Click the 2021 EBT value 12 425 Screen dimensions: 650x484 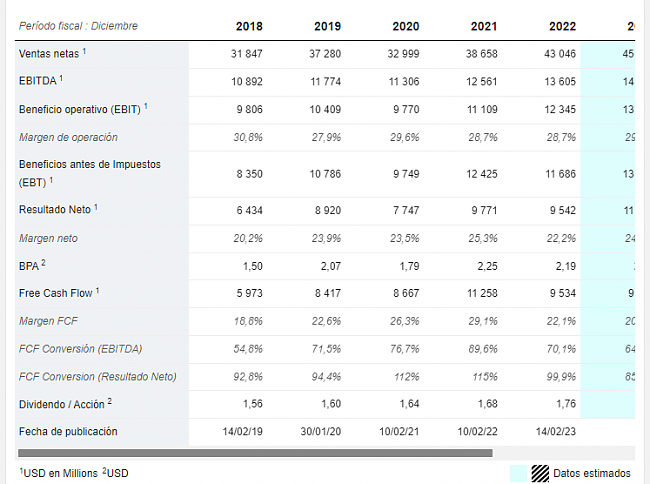[481, 174]
